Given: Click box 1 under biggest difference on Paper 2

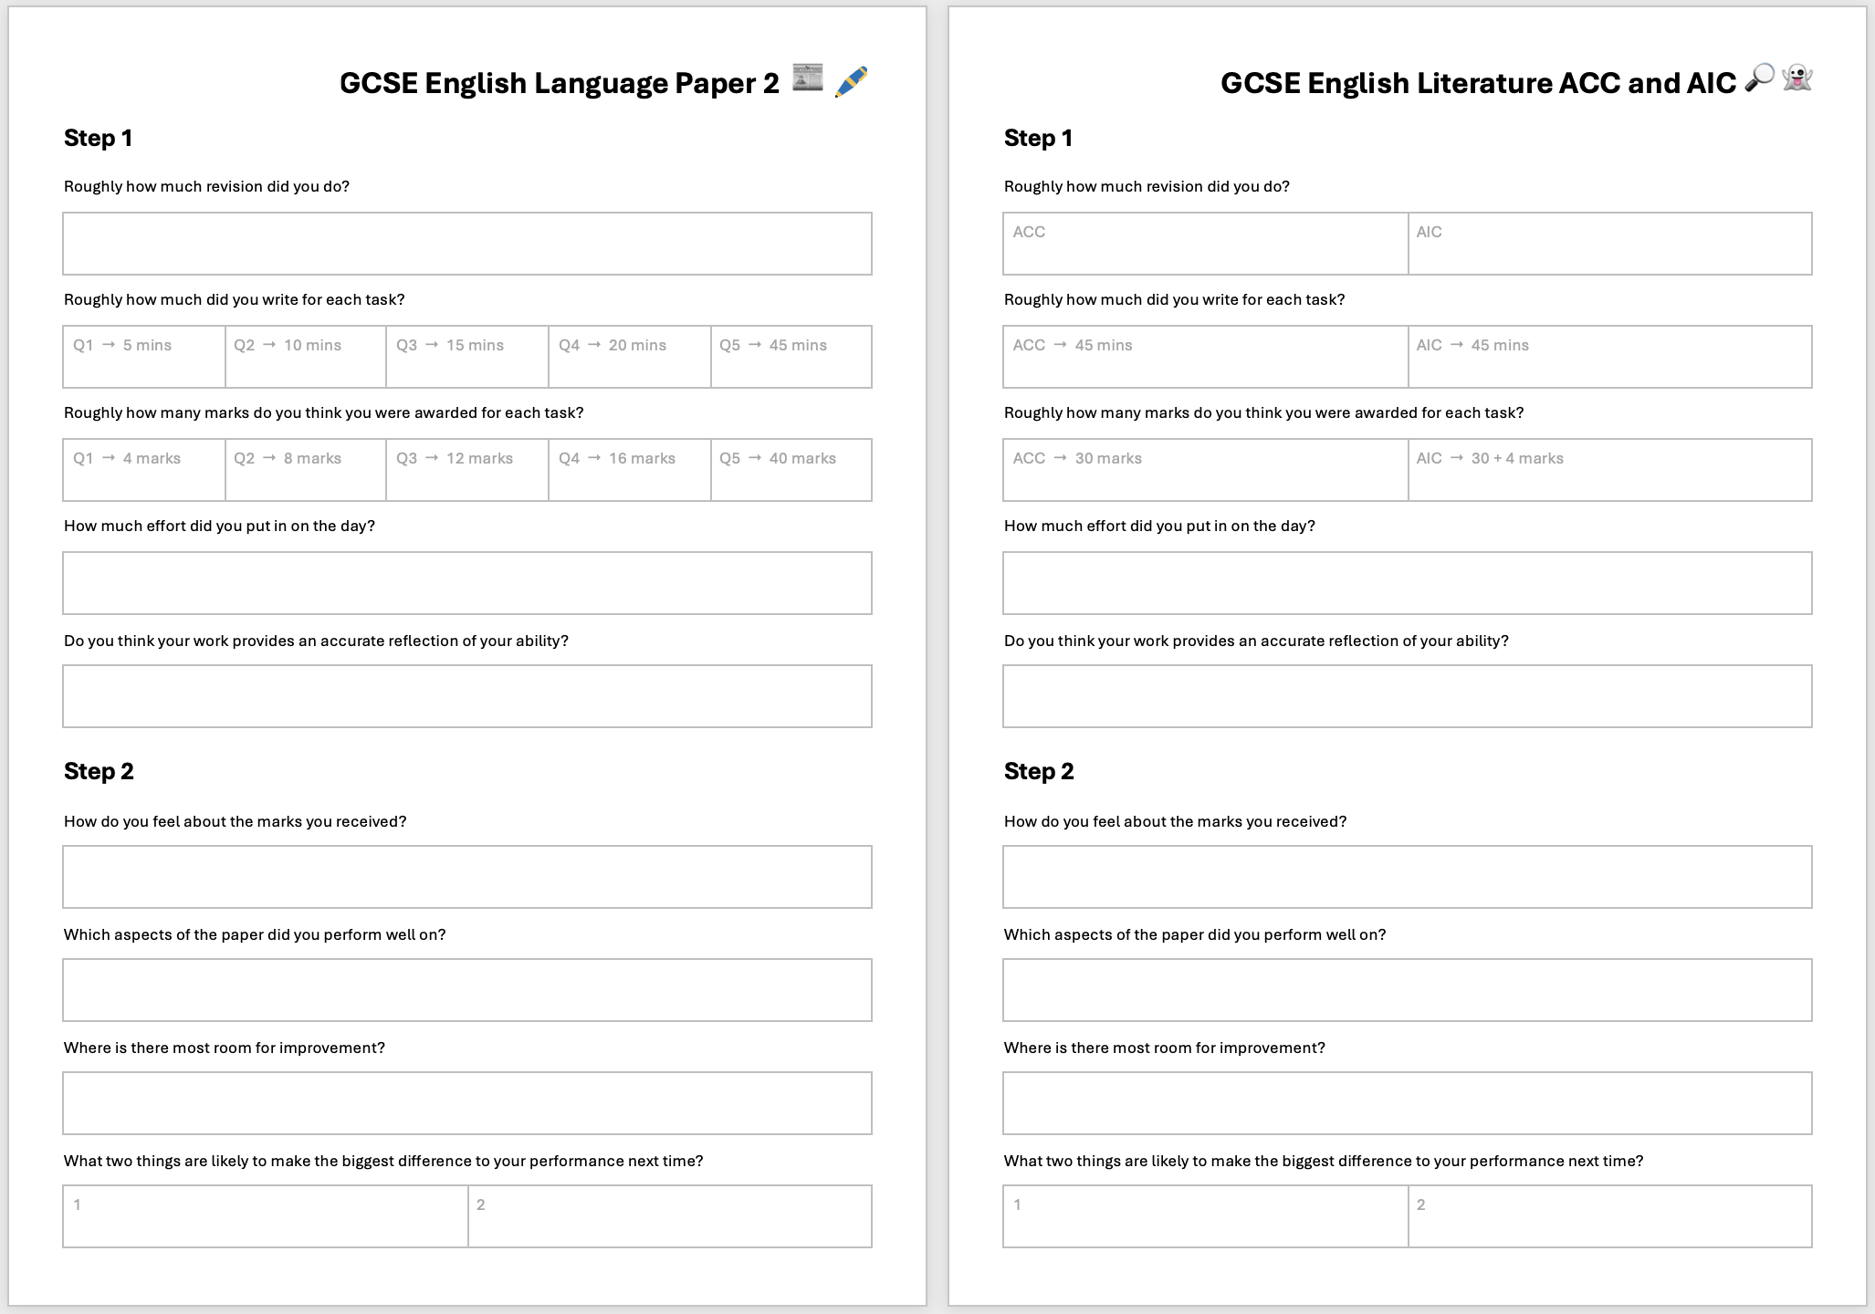Looking at the screenshot, I should click(265, 1216).
